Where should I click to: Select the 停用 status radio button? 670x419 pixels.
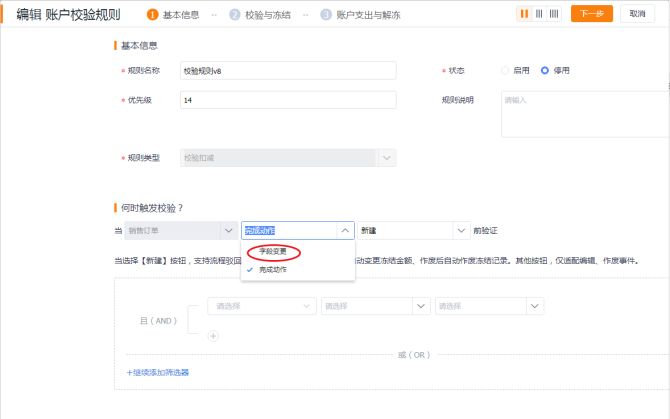pos(544,71)
